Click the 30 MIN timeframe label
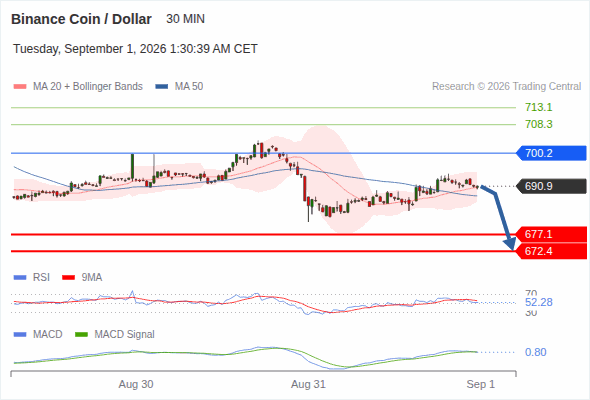Screen dimensions: 590x400 [186, 19]
